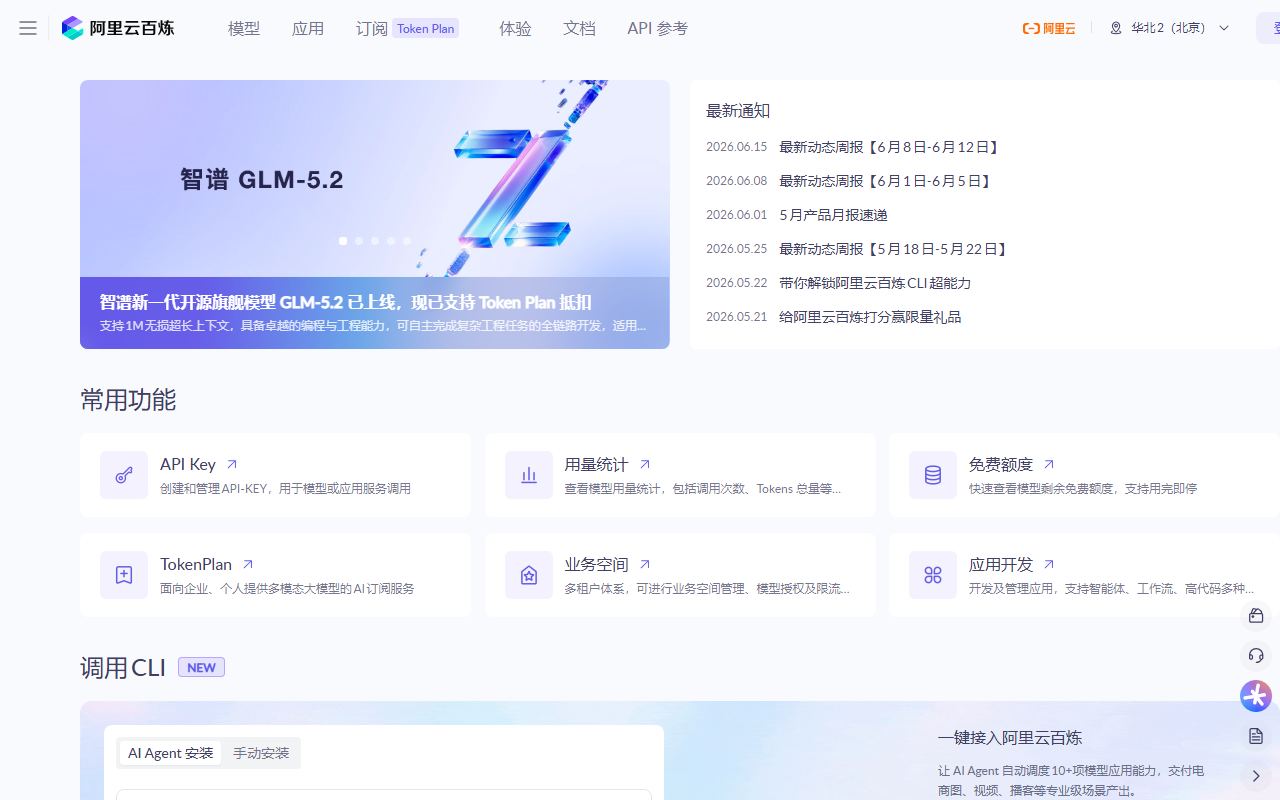Click the 常用功能 section heading
Viewport: 1280px width, 800px height.
coord(128,400)
